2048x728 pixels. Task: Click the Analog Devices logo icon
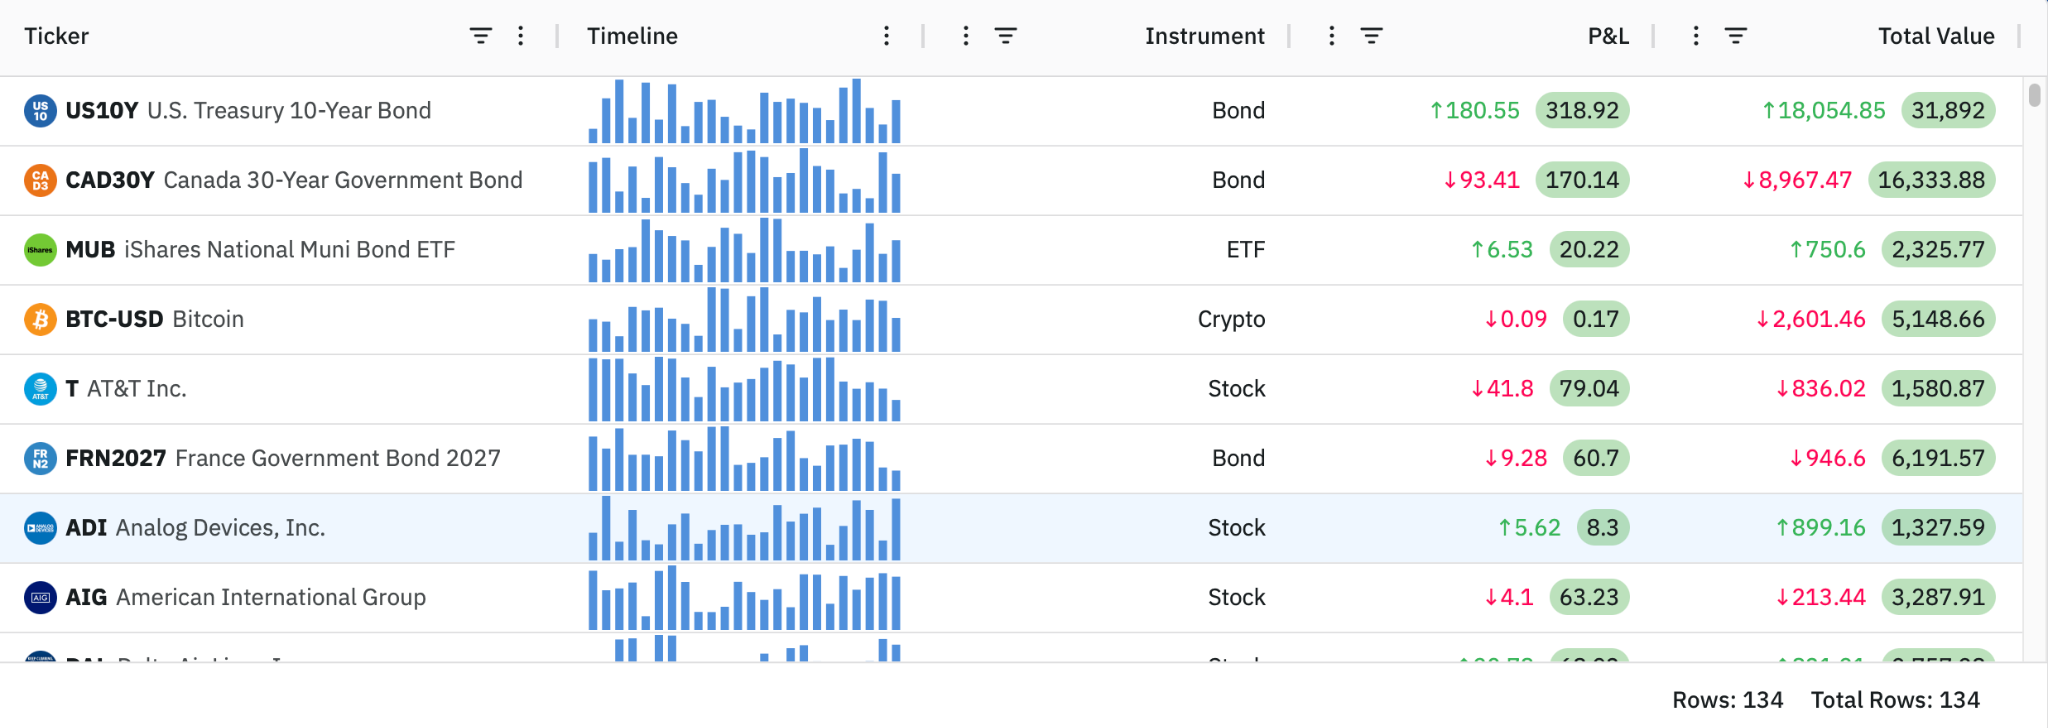pyautogui.click(x=40, y=528)
